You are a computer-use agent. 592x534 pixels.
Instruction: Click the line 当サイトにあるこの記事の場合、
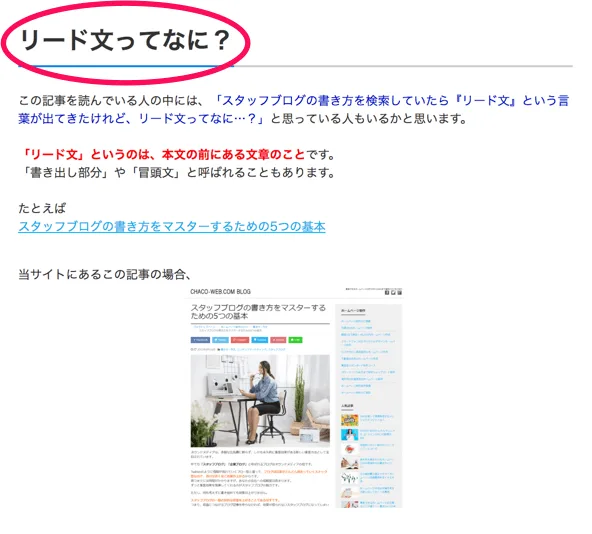click(105, 274)
